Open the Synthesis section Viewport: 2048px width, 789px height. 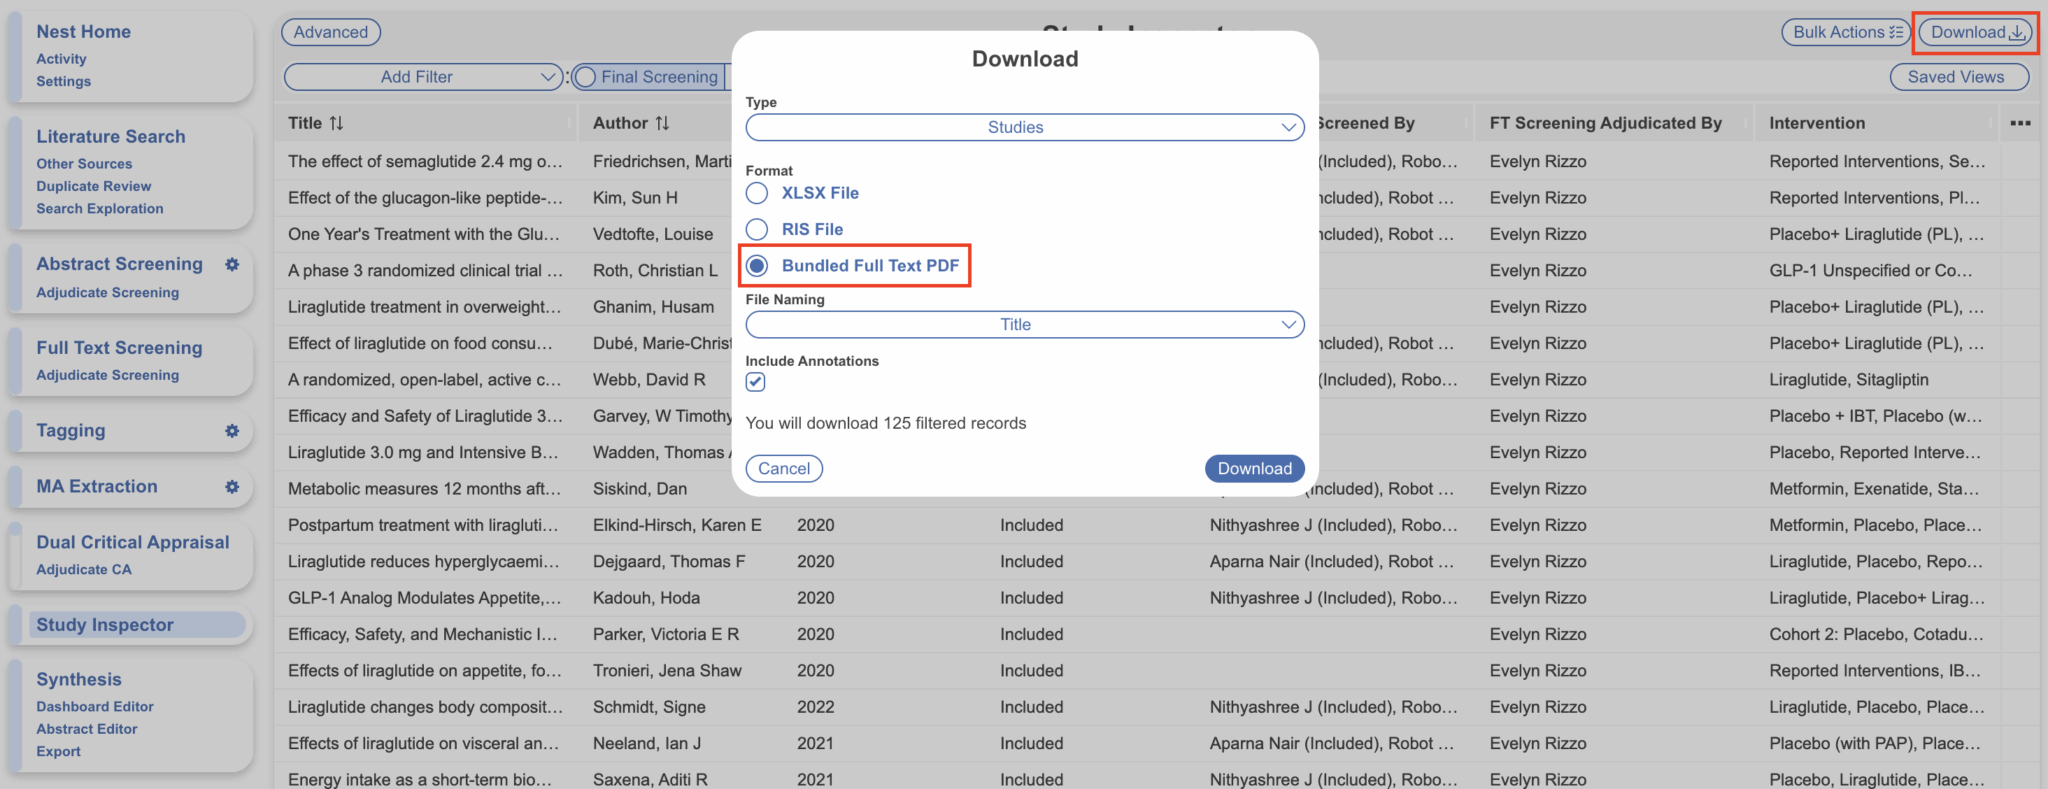79,680
